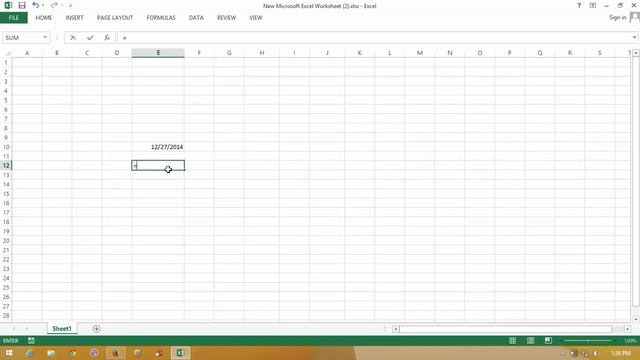Click the zoom slider in the status bar
Screen dimensions: 640x360
point(588,340)
